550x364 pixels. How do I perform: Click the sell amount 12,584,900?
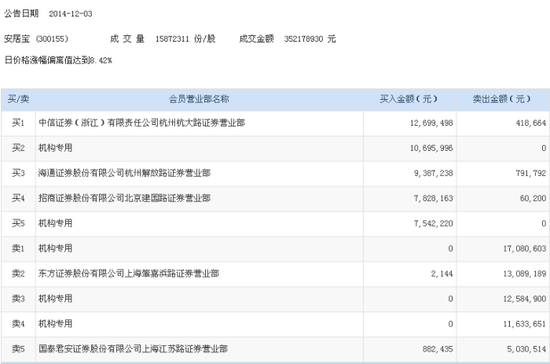pyautogui.click(x=525, y=299)
